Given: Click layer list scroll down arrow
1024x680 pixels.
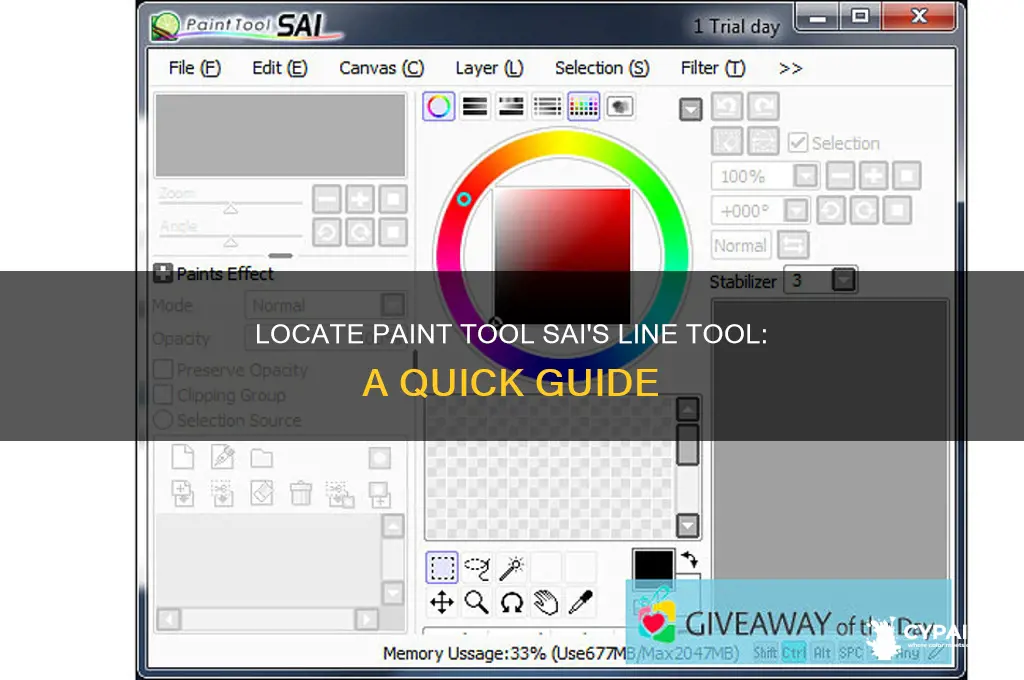Looking at the screenshot, I should pos(392,593).
